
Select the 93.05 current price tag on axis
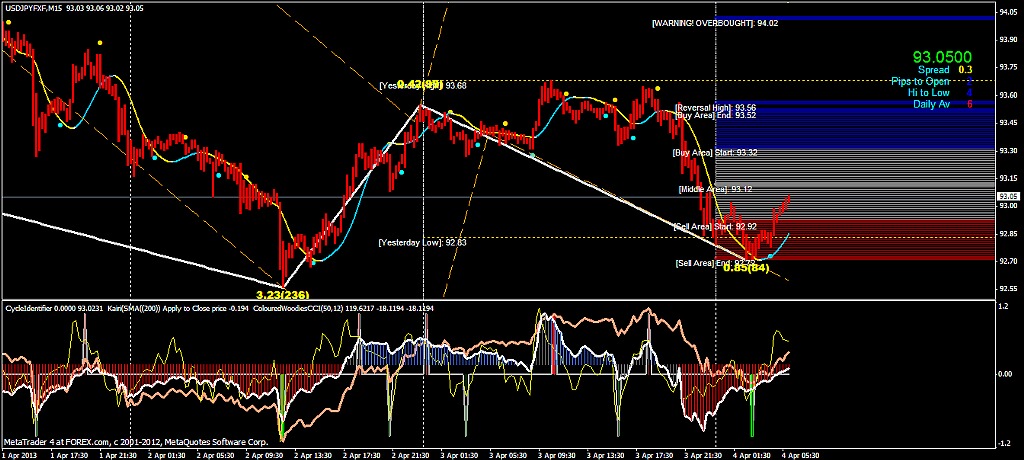1009,196
